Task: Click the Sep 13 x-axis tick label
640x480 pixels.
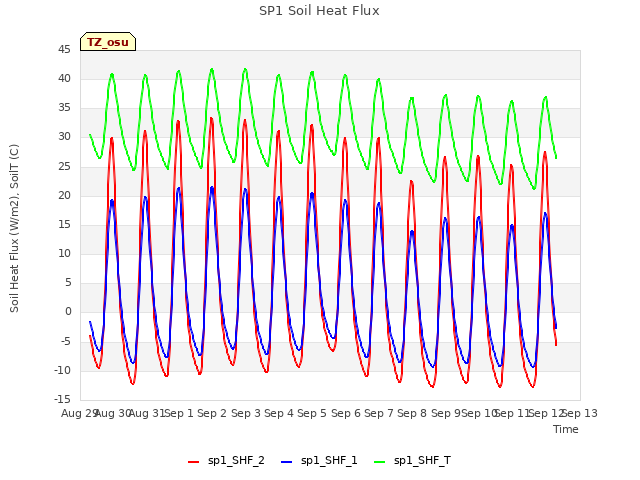Action: point(580,413)
